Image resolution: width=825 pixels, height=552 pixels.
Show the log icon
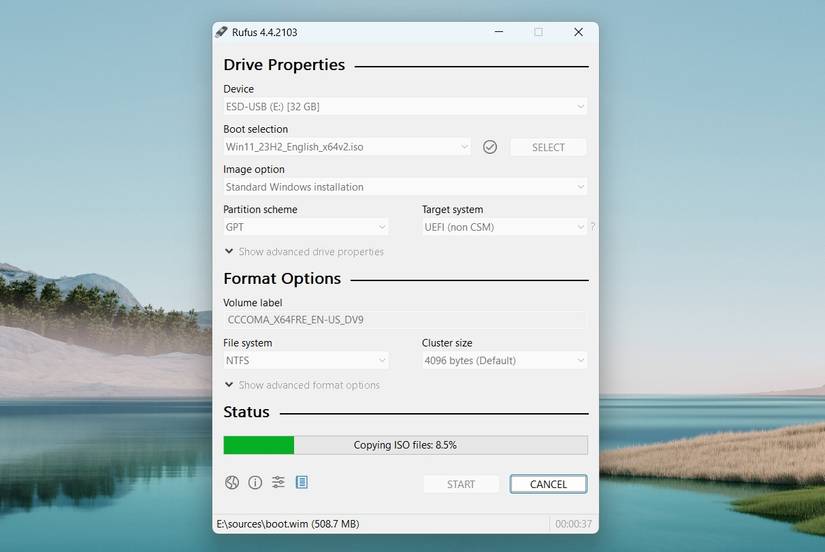click(x=301, y=482)
